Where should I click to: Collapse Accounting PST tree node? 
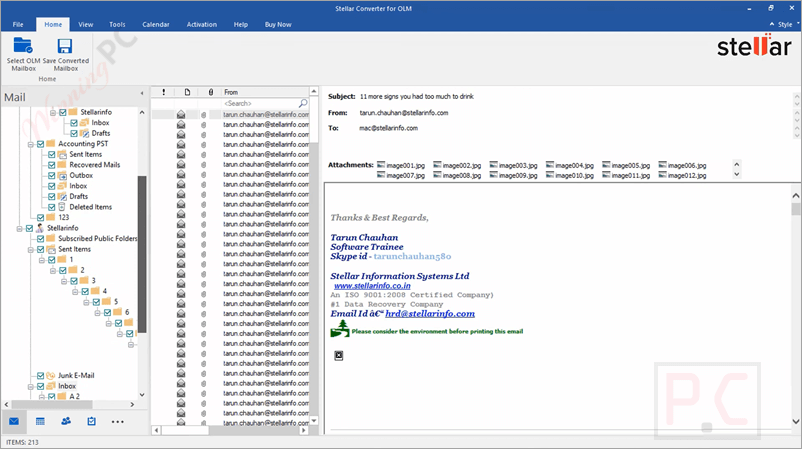tap(31, 144)
